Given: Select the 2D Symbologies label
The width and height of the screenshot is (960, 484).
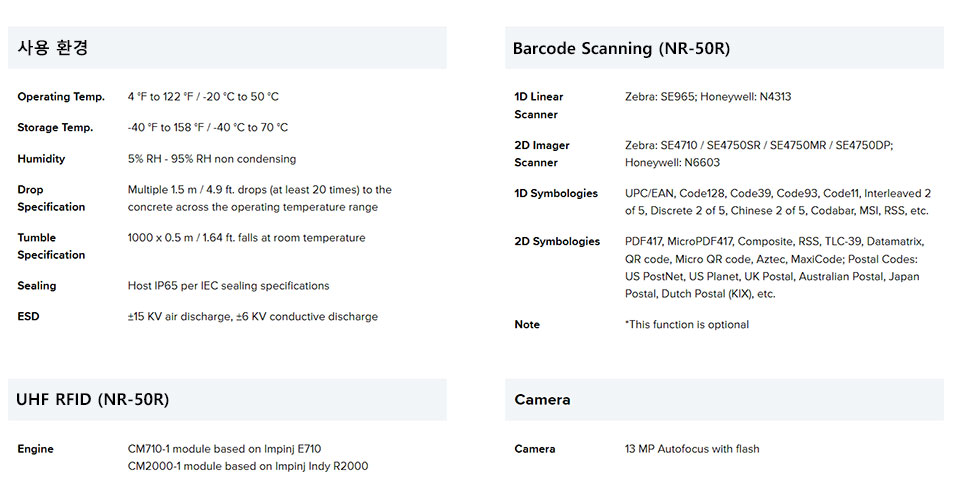Looking at the screenshot, I should (557, 242).
